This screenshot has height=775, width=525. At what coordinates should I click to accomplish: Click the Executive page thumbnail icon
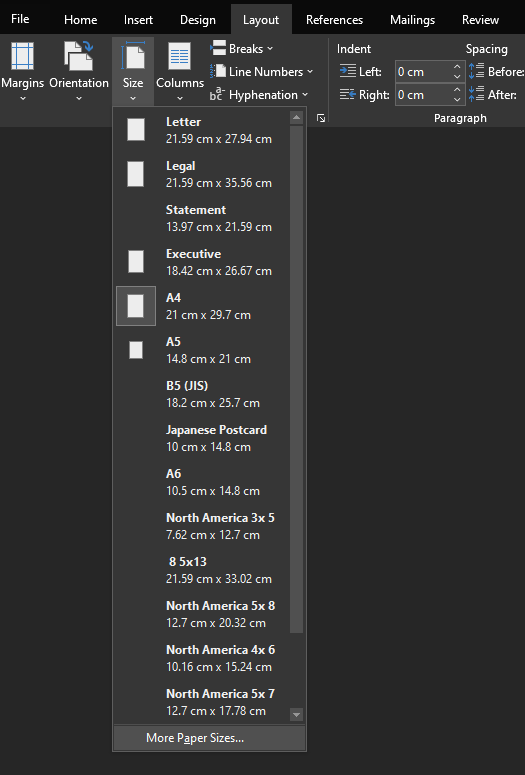136,261
